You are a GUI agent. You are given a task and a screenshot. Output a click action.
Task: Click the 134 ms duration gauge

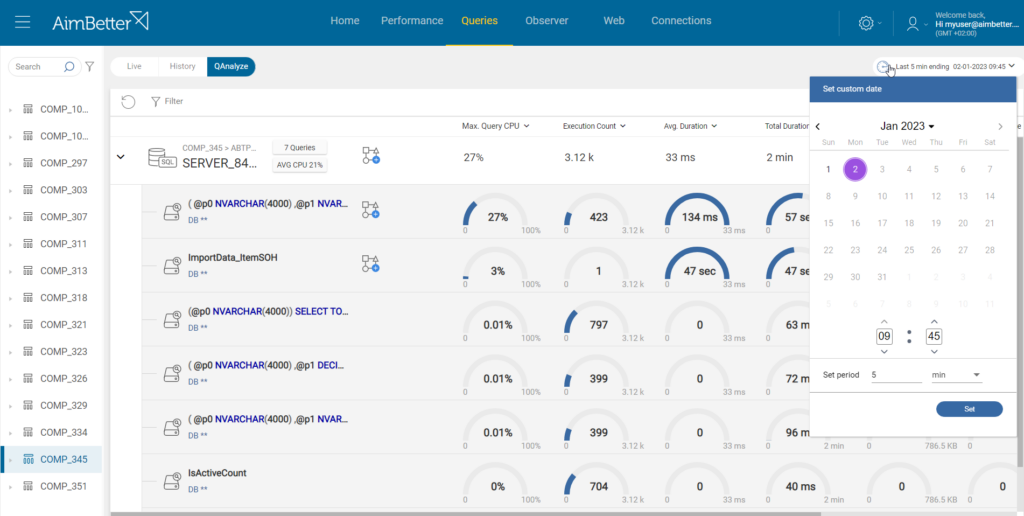pos(699,214)
